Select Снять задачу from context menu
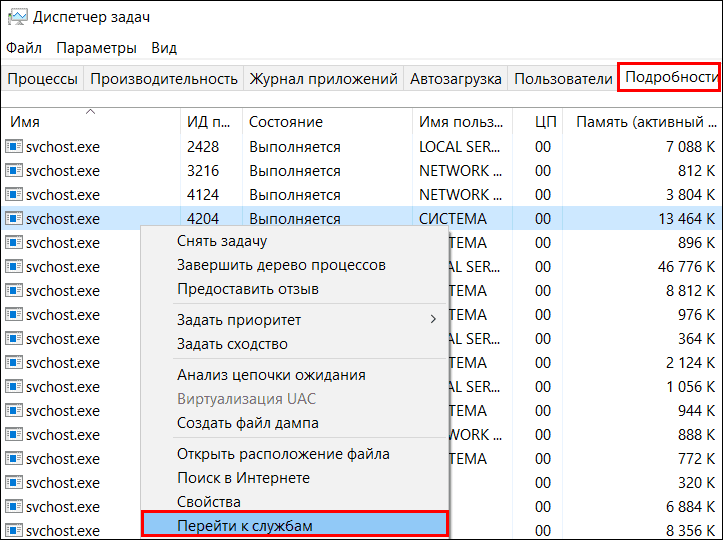Screen dimensions: 723x540 pos(222,241)
